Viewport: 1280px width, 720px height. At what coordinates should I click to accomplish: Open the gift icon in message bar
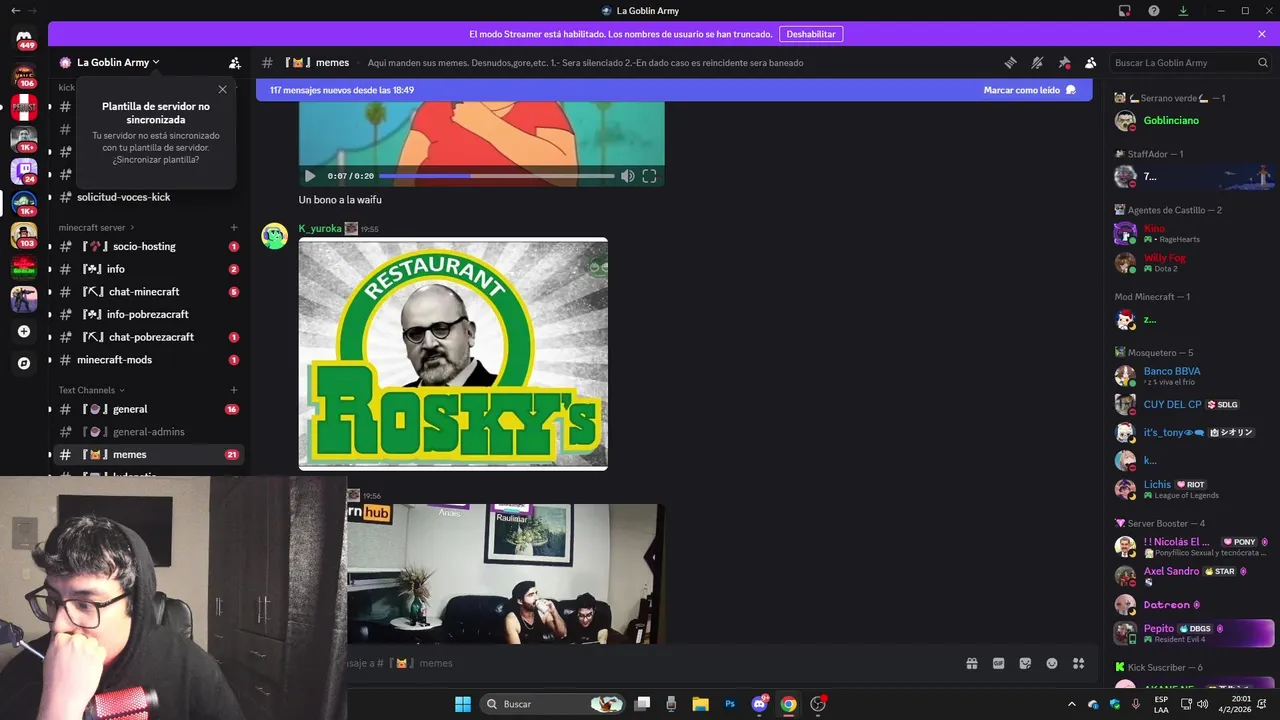(x=971, y=663)
